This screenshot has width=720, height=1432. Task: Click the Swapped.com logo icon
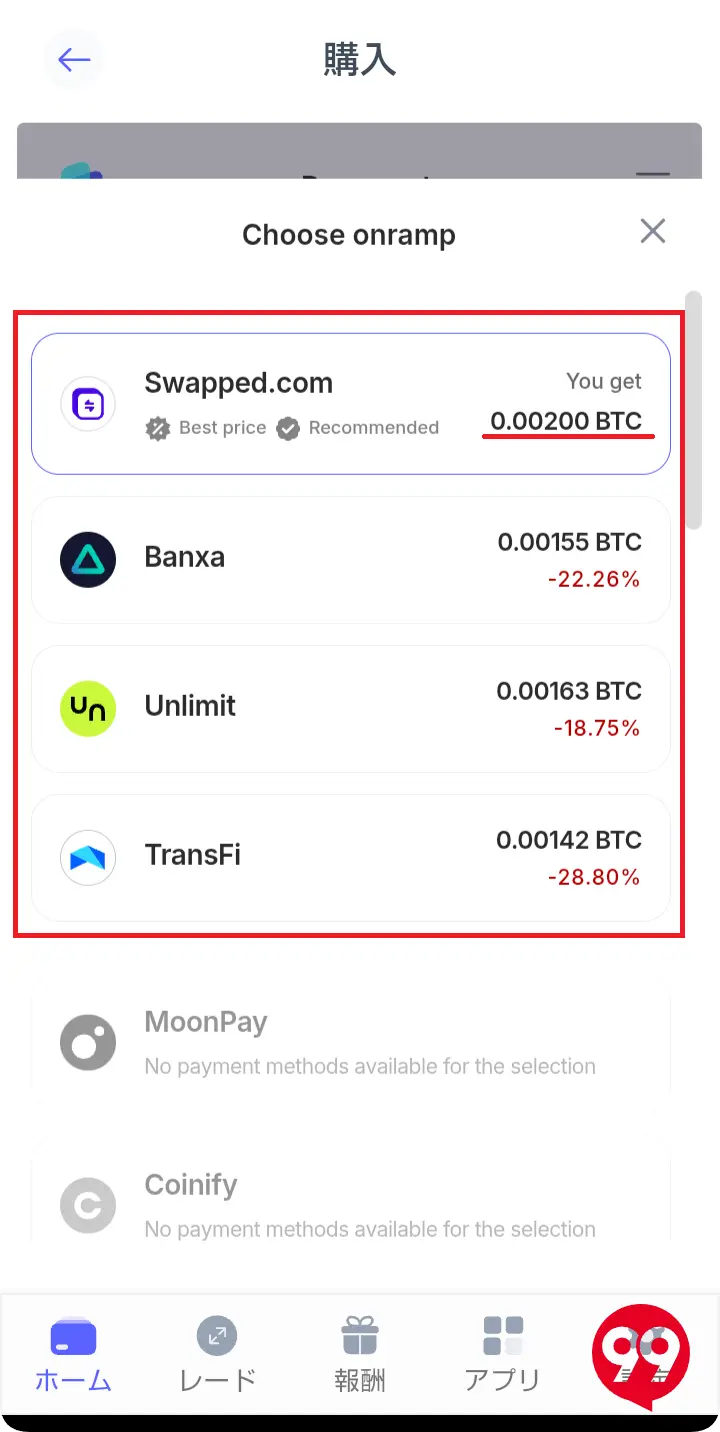(x=88, y=403)
